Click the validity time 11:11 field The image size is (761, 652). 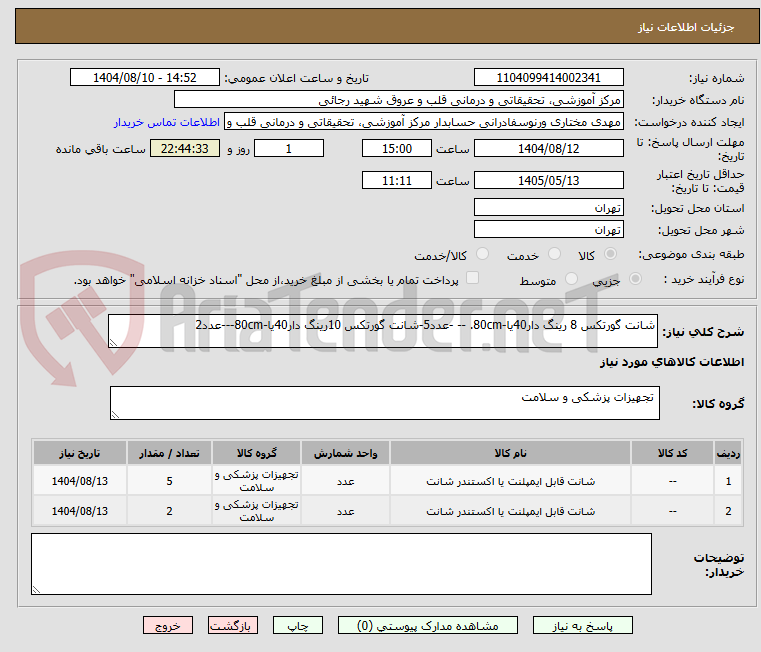397,180
